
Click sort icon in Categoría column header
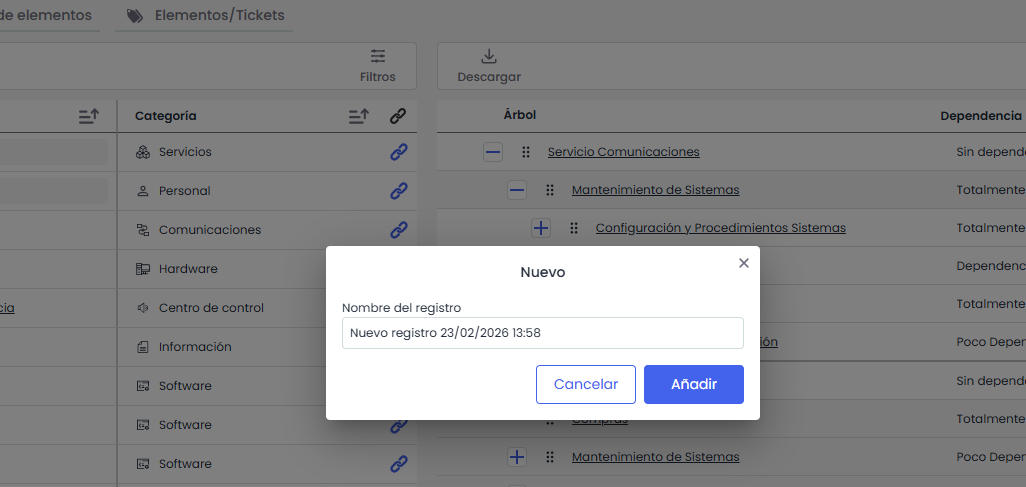[359, 116]
